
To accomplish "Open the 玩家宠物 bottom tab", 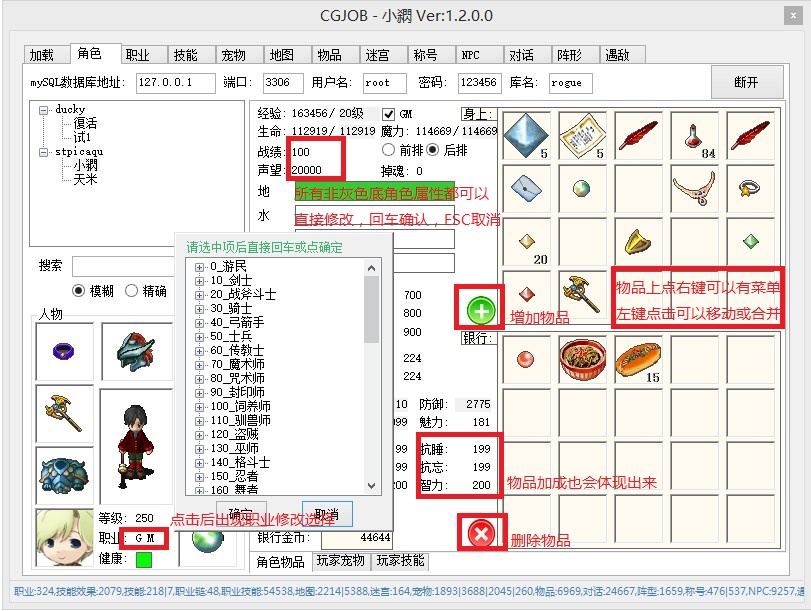I will [x=342, y=561].
